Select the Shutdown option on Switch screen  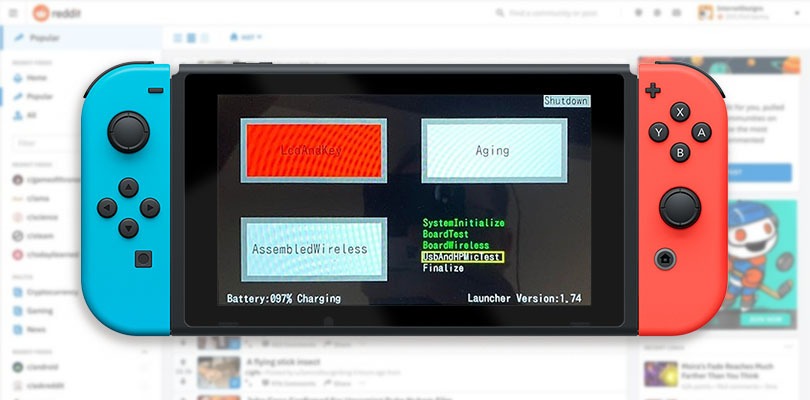[x=567, y=101]
